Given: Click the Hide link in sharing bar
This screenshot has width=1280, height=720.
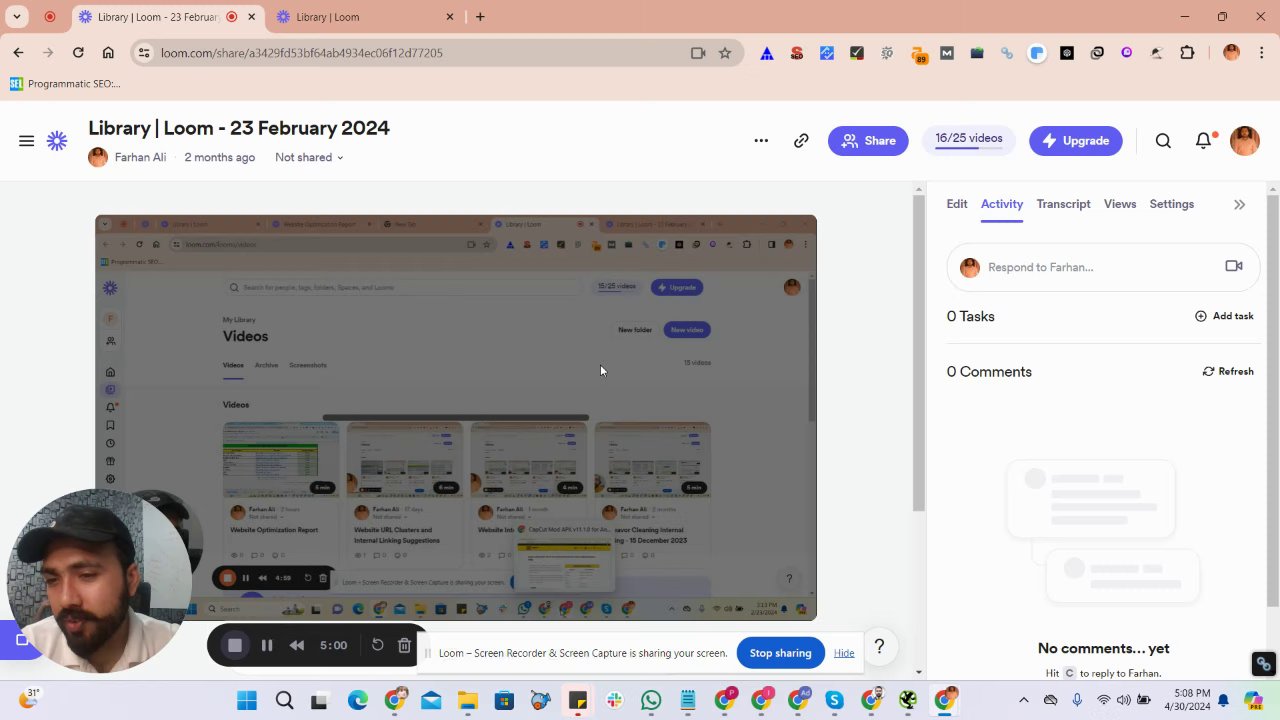Looking at the screenshot, I should click(844, 653).
